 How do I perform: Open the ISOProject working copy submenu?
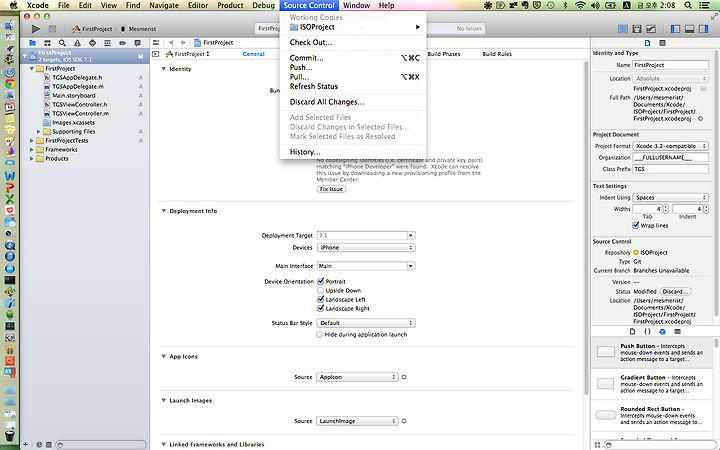click(353, 27)
